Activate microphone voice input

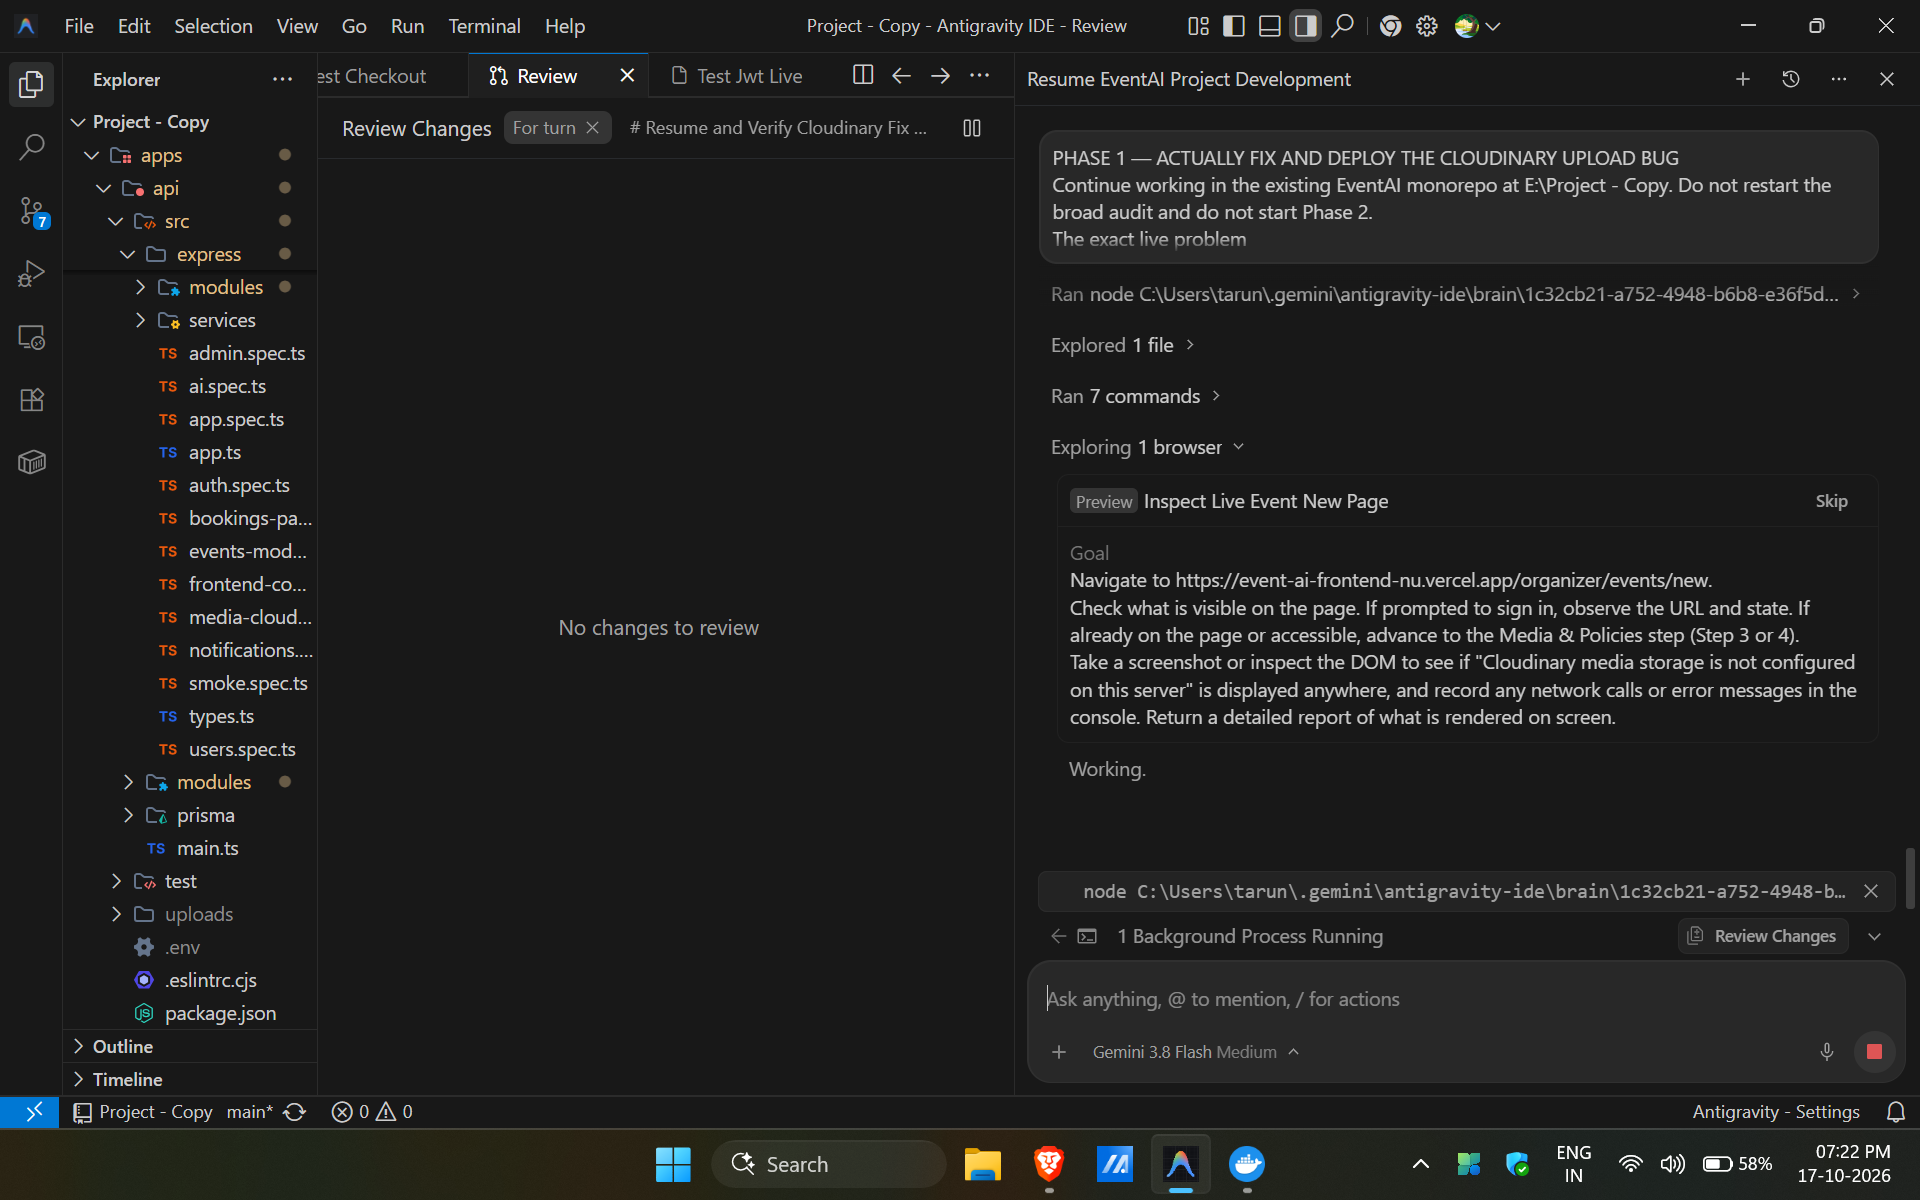point(1826,1051)
